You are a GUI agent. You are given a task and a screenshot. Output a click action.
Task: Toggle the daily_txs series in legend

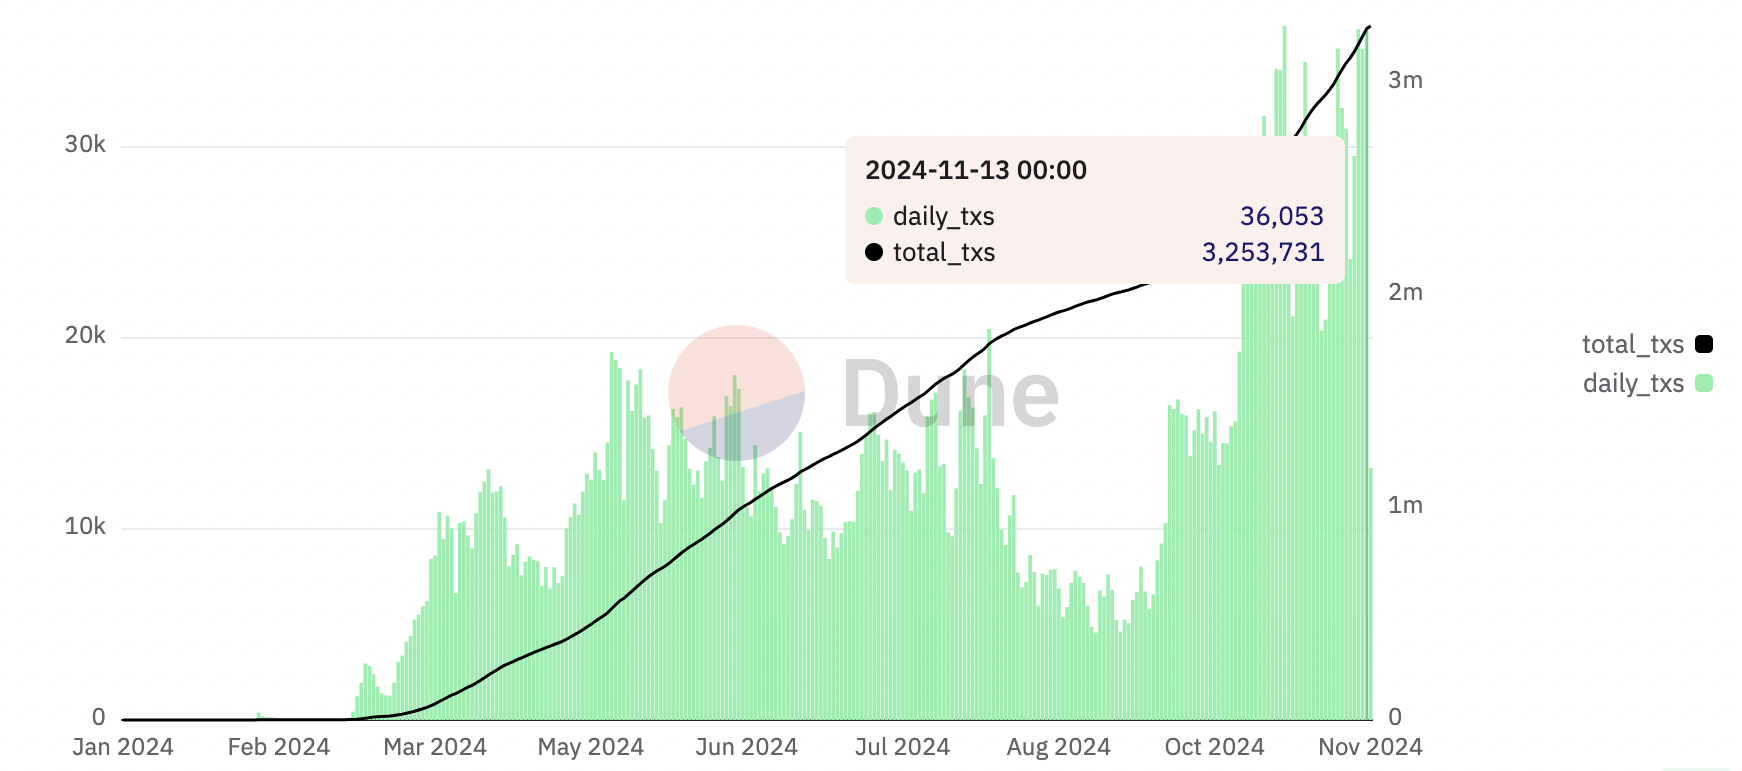(1632, 383)
